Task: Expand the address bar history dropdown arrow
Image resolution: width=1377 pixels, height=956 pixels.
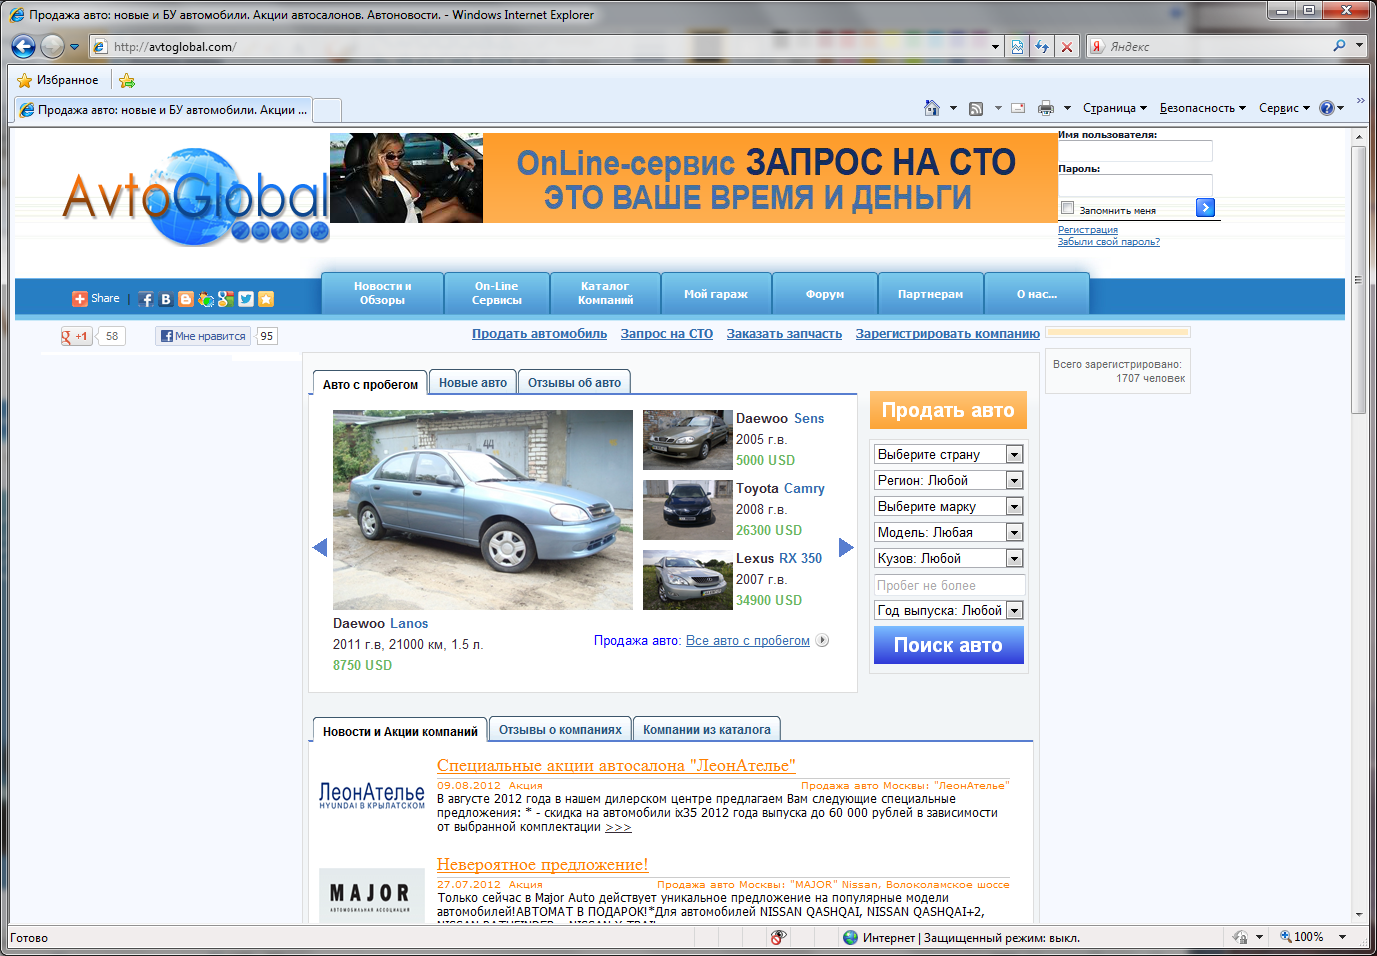Action: tap(995, 47)
